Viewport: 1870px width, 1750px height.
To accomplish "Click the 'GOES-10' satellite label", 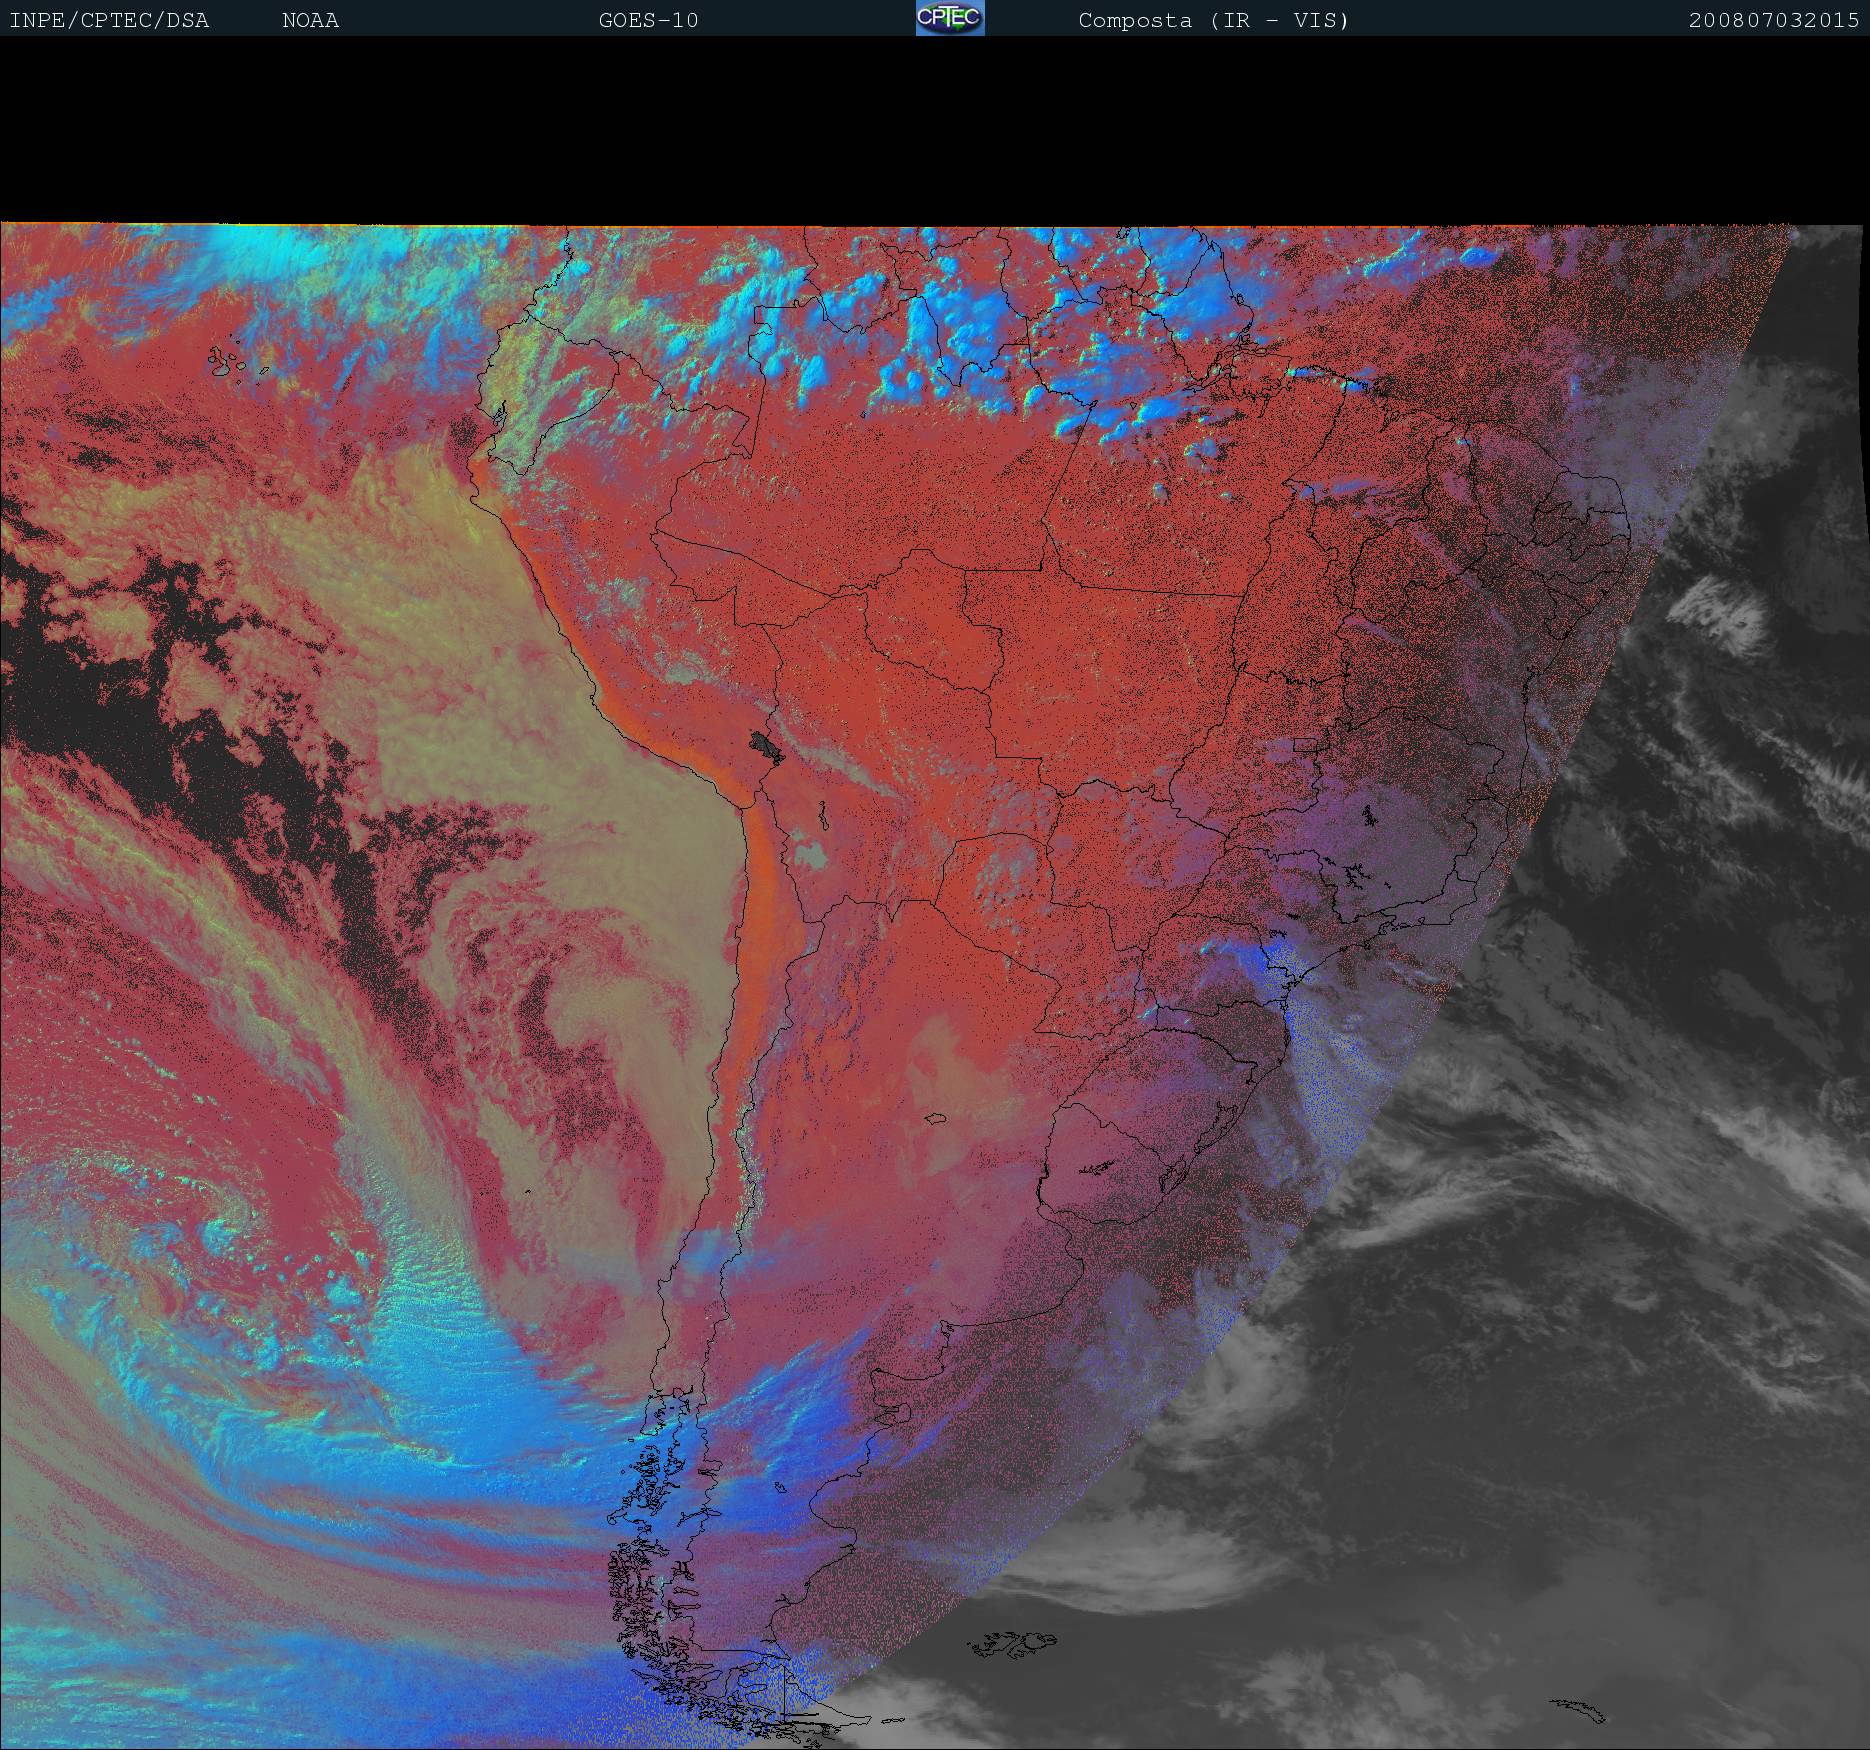I will [649, 21].
